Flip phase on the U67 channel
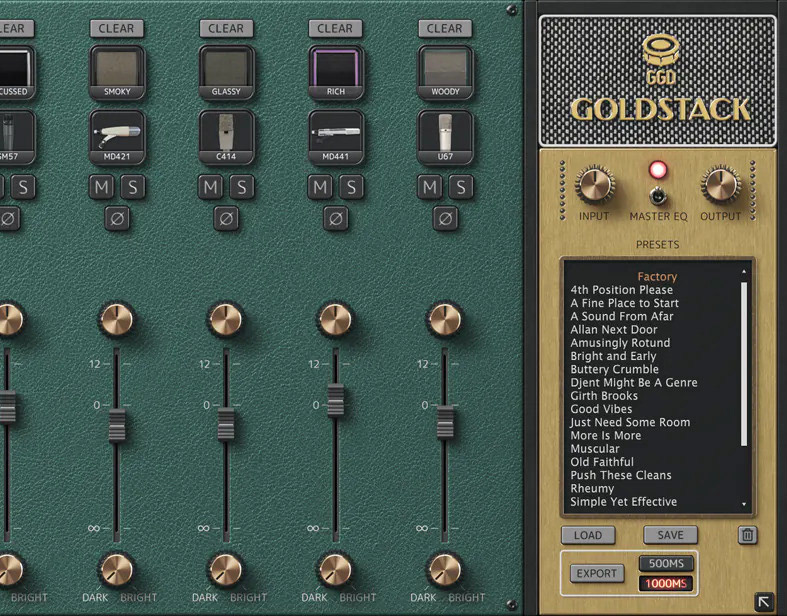Viewport: 787px width, 616px height. click(x=445, y=218)
